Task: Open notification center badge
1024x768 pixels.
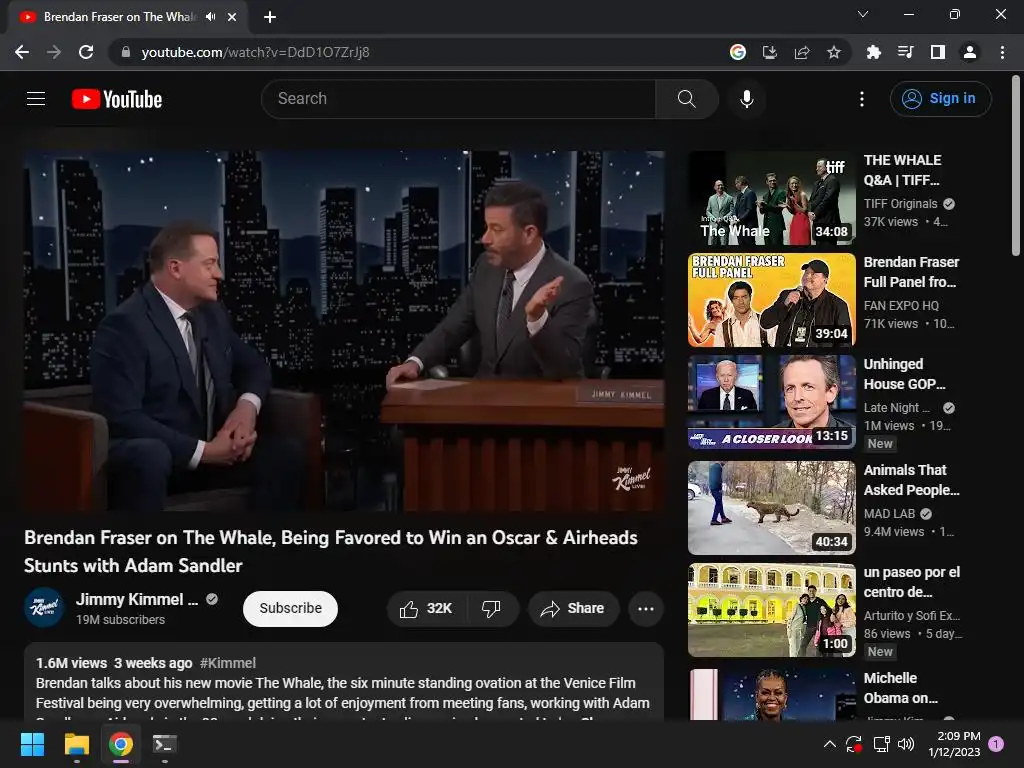Action: (996, 744)
